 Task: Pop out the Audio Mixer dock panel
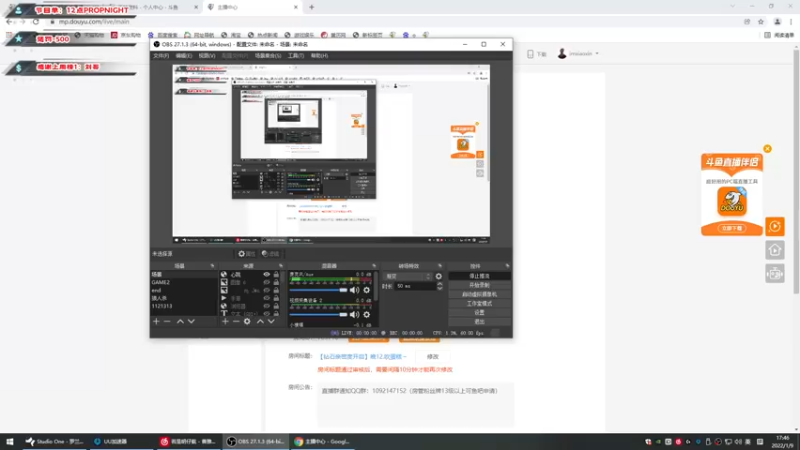374,266
